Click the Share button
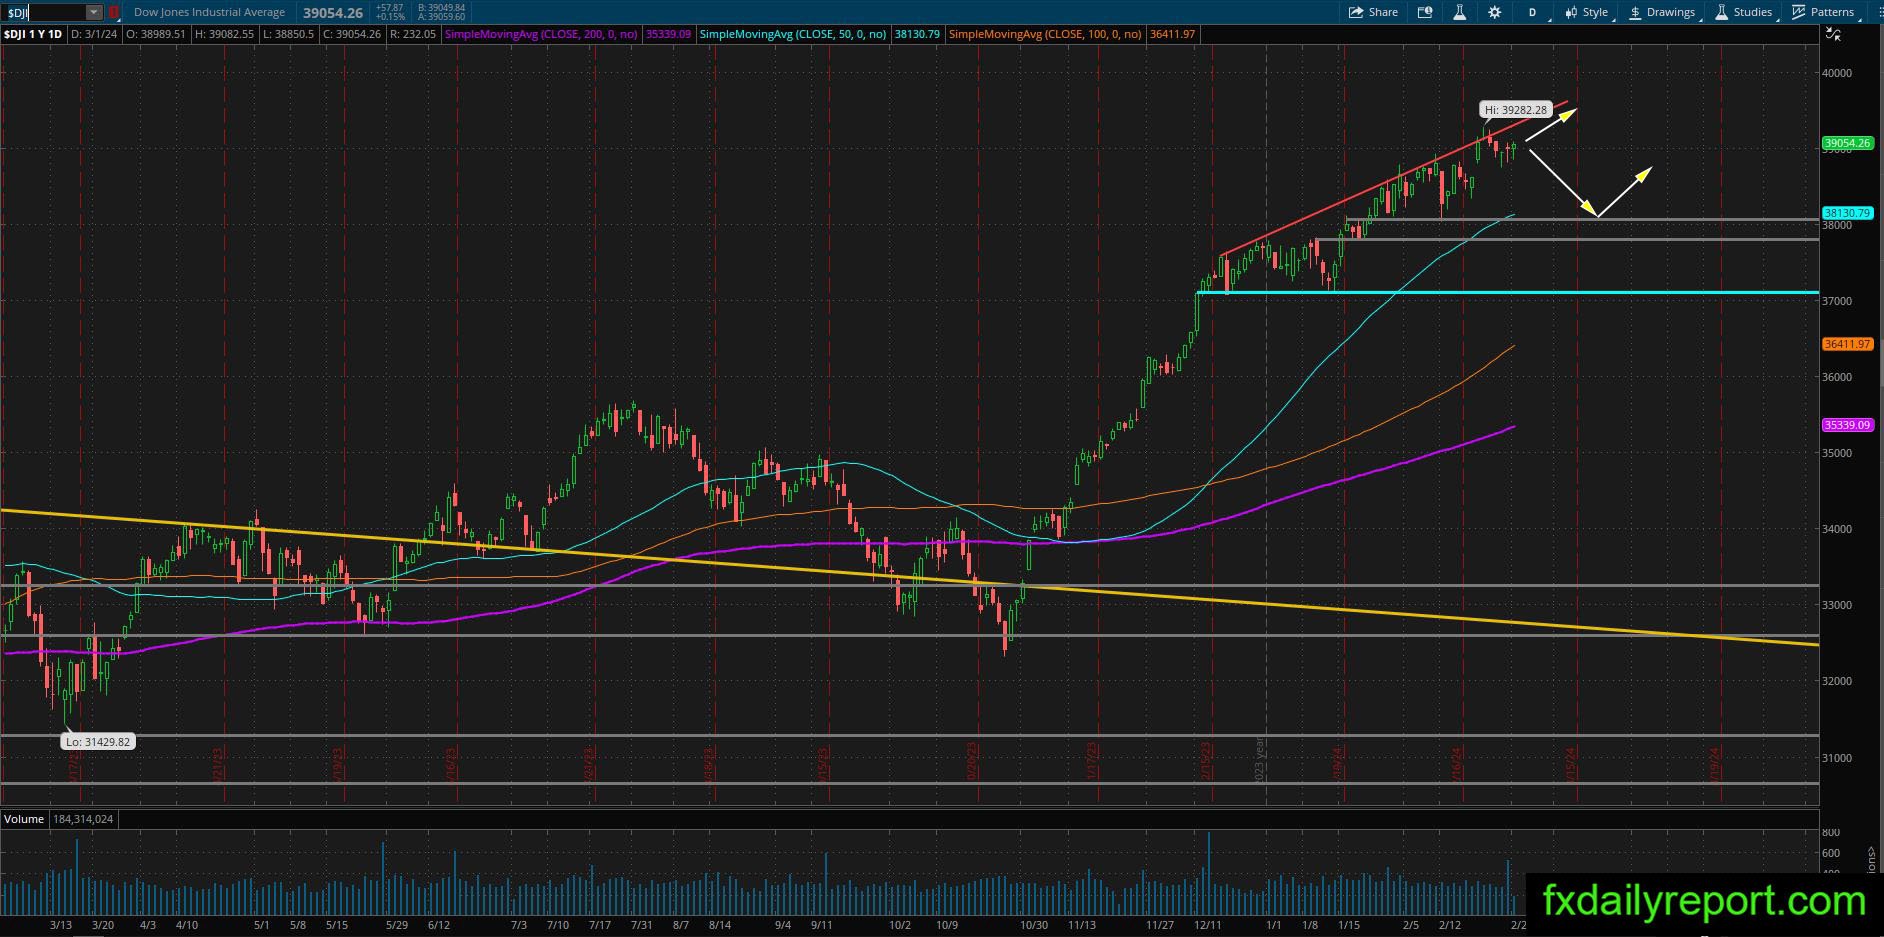This screenshot has width=1884, height=937. 1373,12
